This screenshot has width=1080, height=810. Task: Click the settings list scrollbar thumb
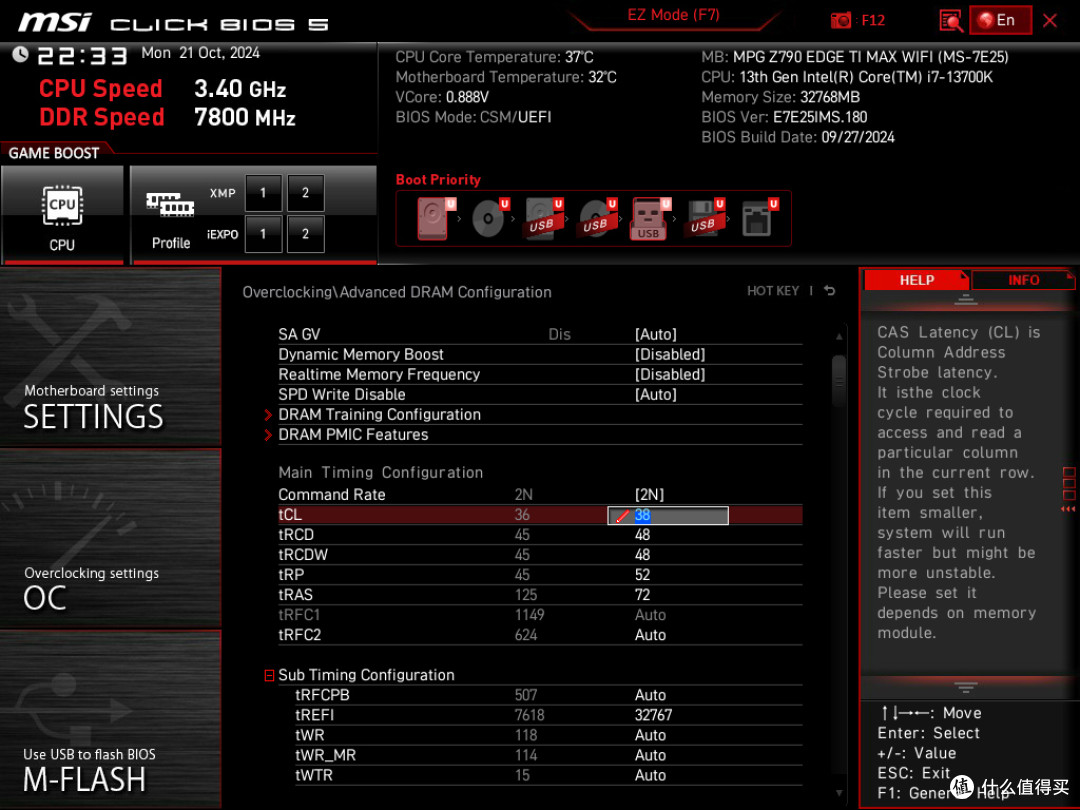click(838, 381)
